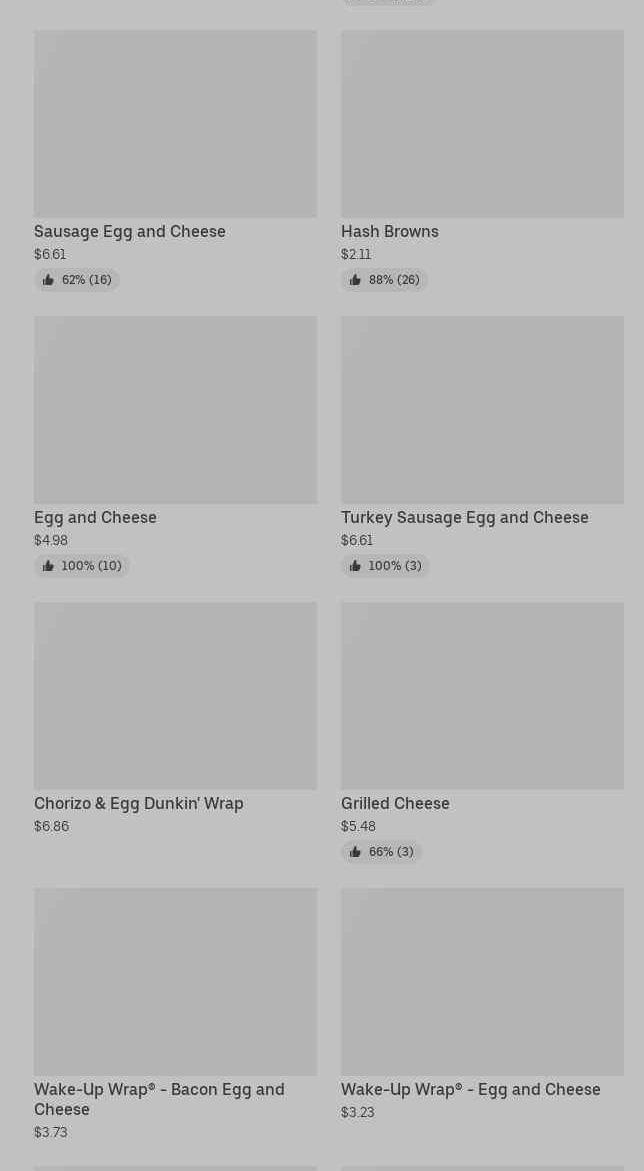Click thumbs-up icon on Grilled Cheese rating
This screenshot has width=644, height=1171.
click(x=355, y=852)
